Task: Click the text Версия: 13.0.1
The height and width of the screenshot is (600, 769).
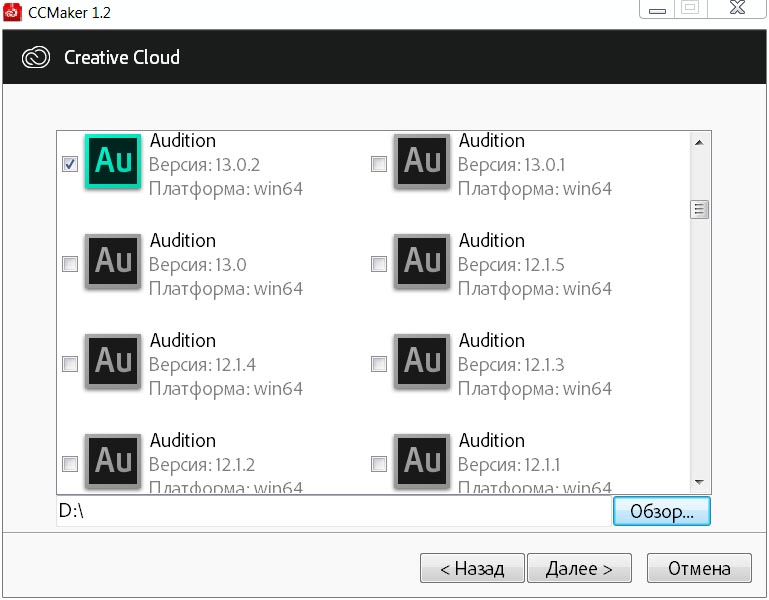Action: [x=512, y=165]
